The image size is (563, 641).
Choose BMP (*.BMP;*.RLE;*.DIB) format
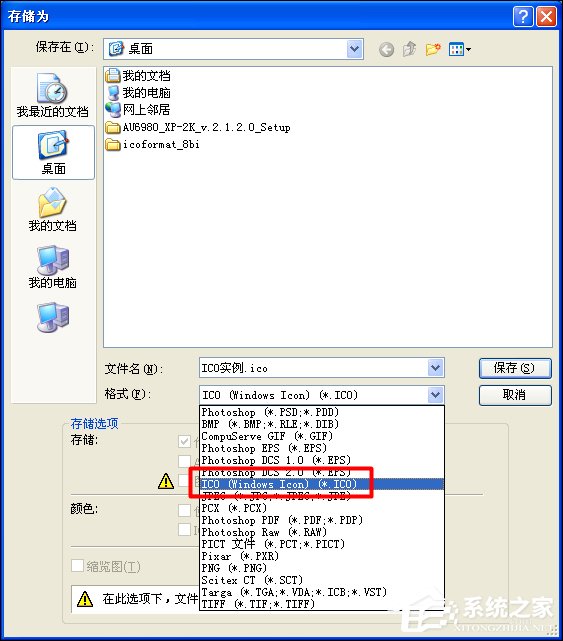click(x=321, y=424)
